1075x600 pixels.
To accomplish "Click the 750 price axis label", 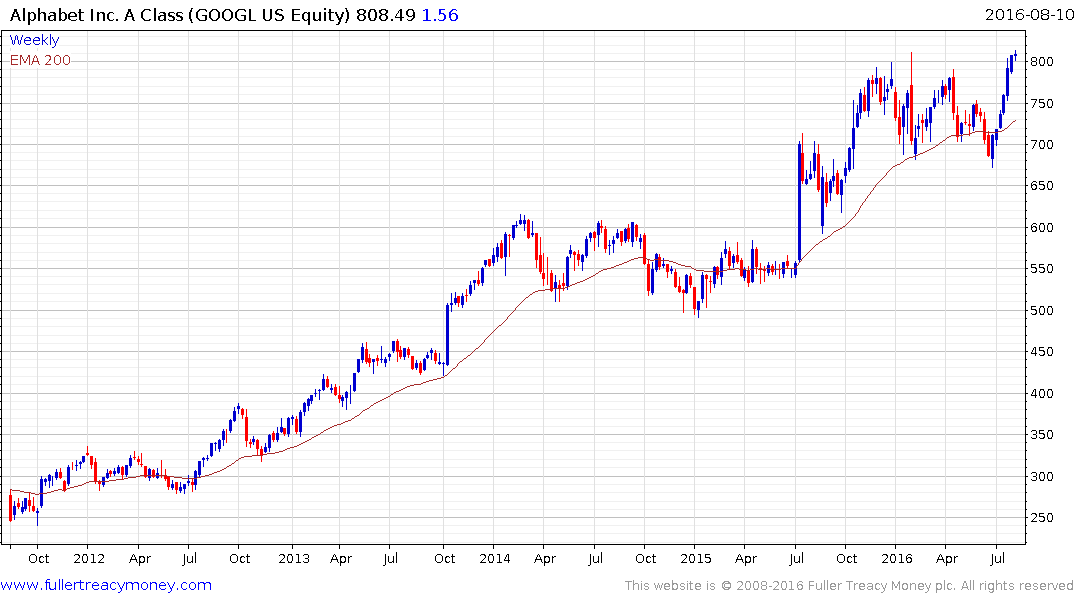I will tap(1042, 104).
